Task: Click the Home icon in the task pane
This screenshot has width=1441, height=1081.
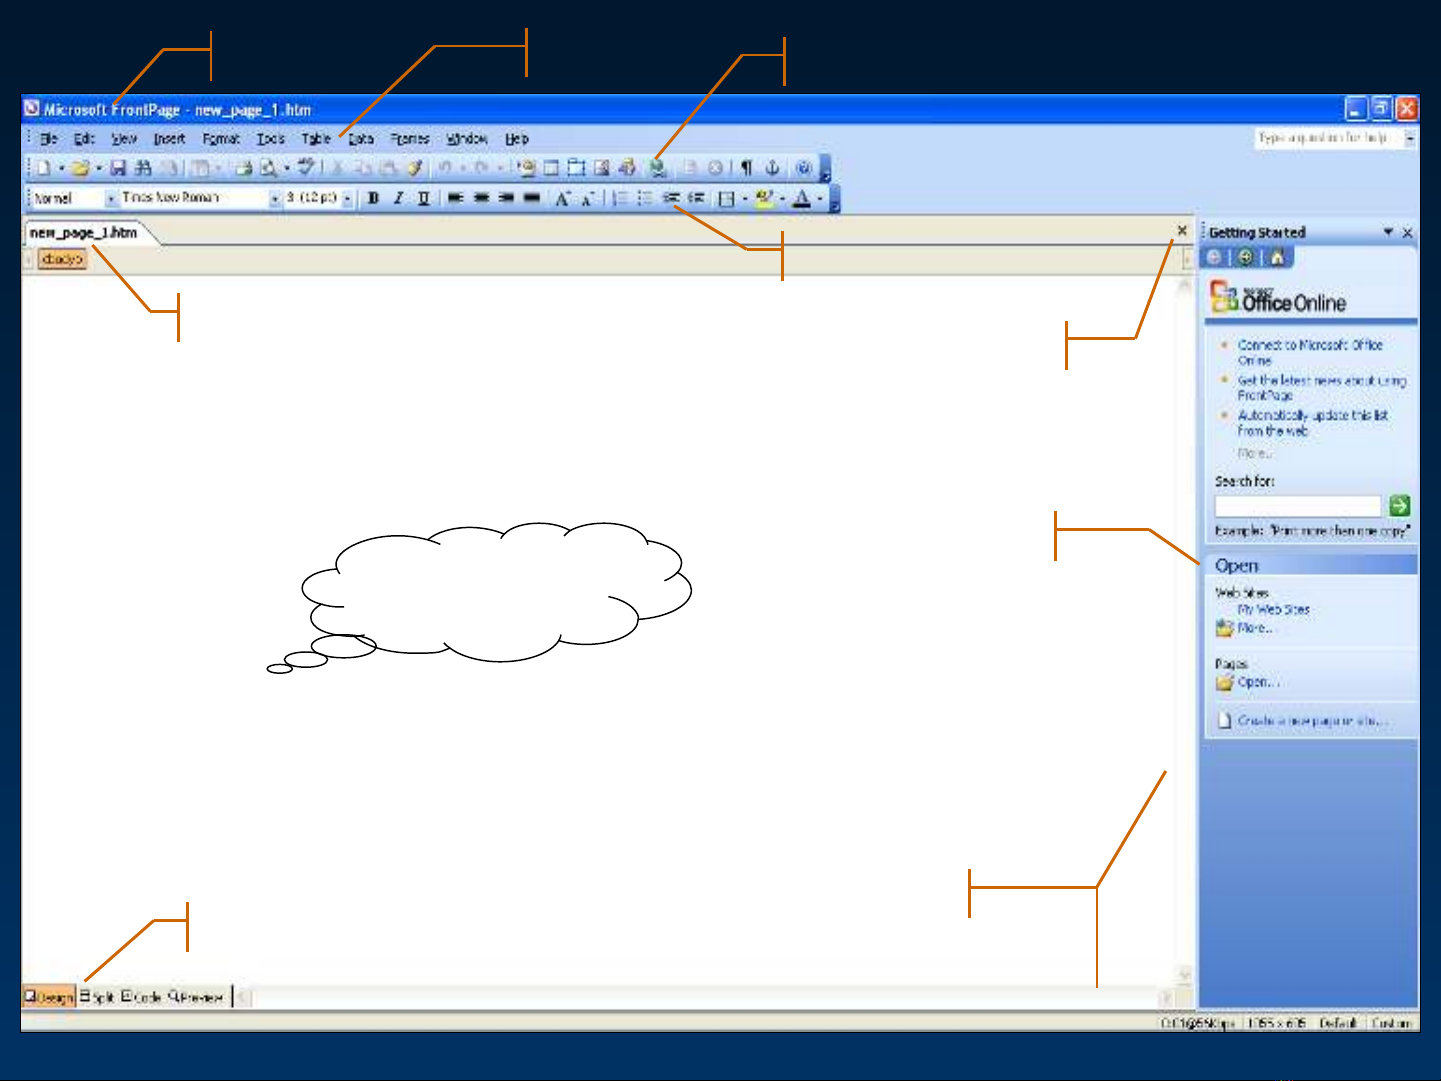Action: (x=1277, y=258)
